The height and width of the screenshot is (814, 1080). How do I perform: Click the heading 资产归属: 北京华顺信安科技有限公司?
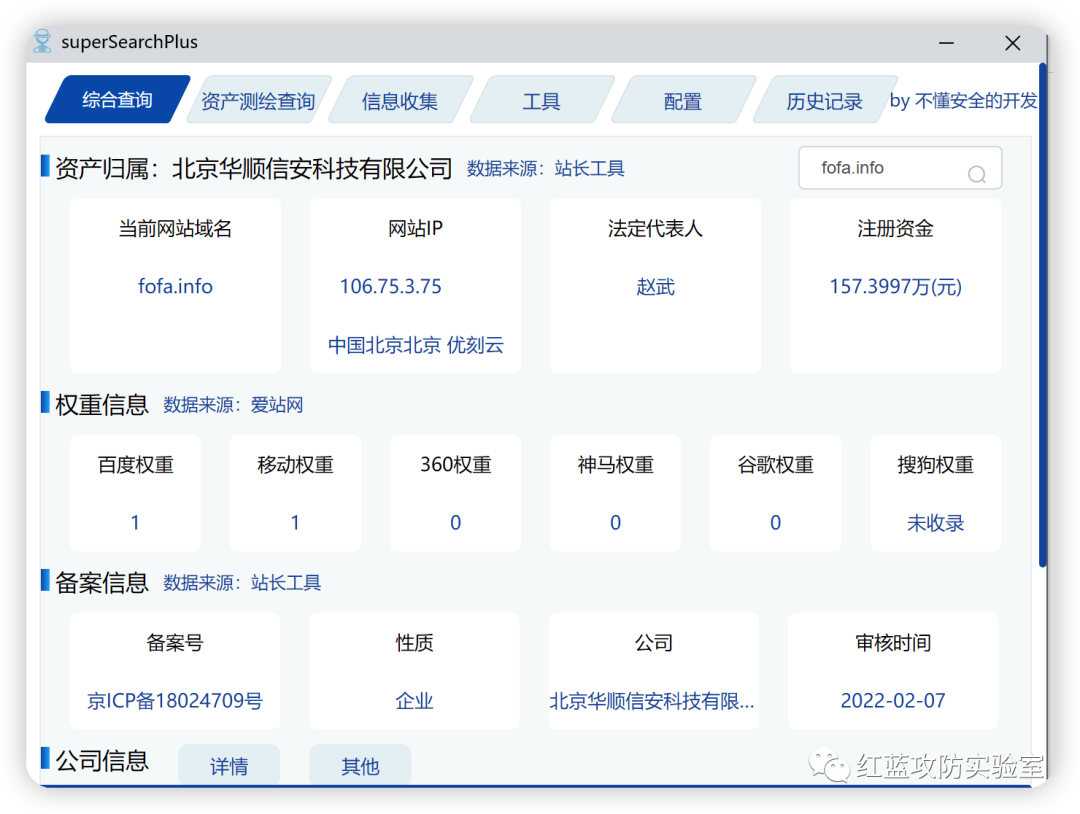[x=253, y=169]
